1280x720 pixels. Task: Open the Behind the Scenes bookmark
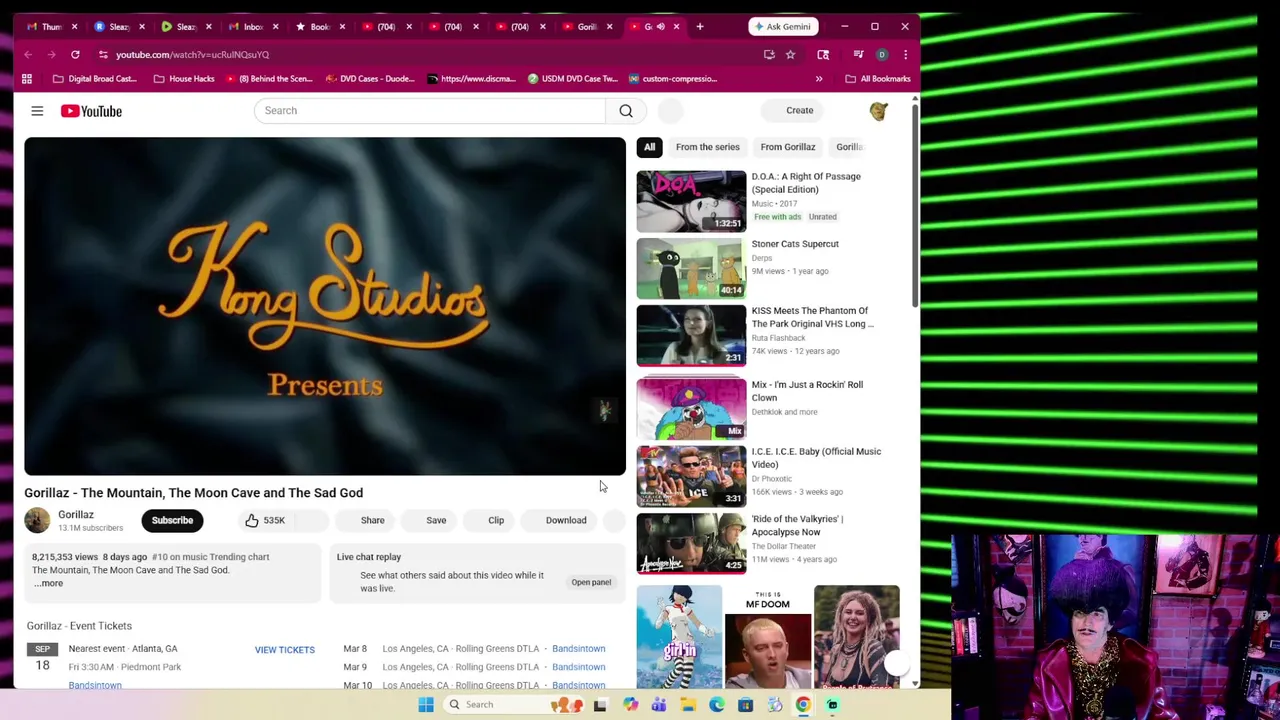269,79
